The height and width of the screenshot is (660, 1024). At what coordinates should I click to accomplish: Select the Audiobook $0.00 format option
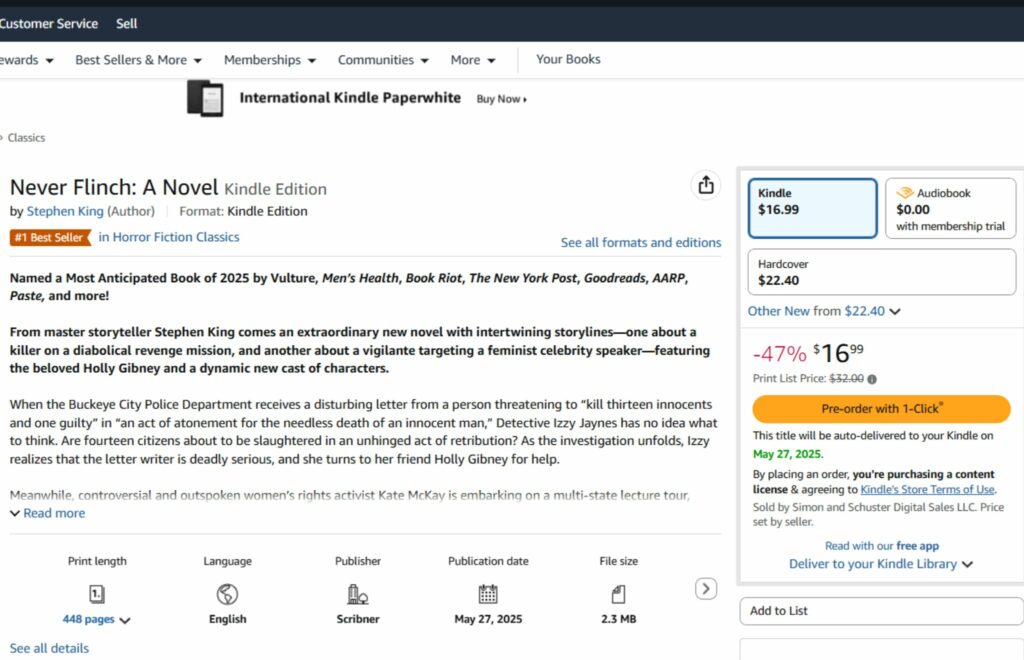(x=950, y=208)
